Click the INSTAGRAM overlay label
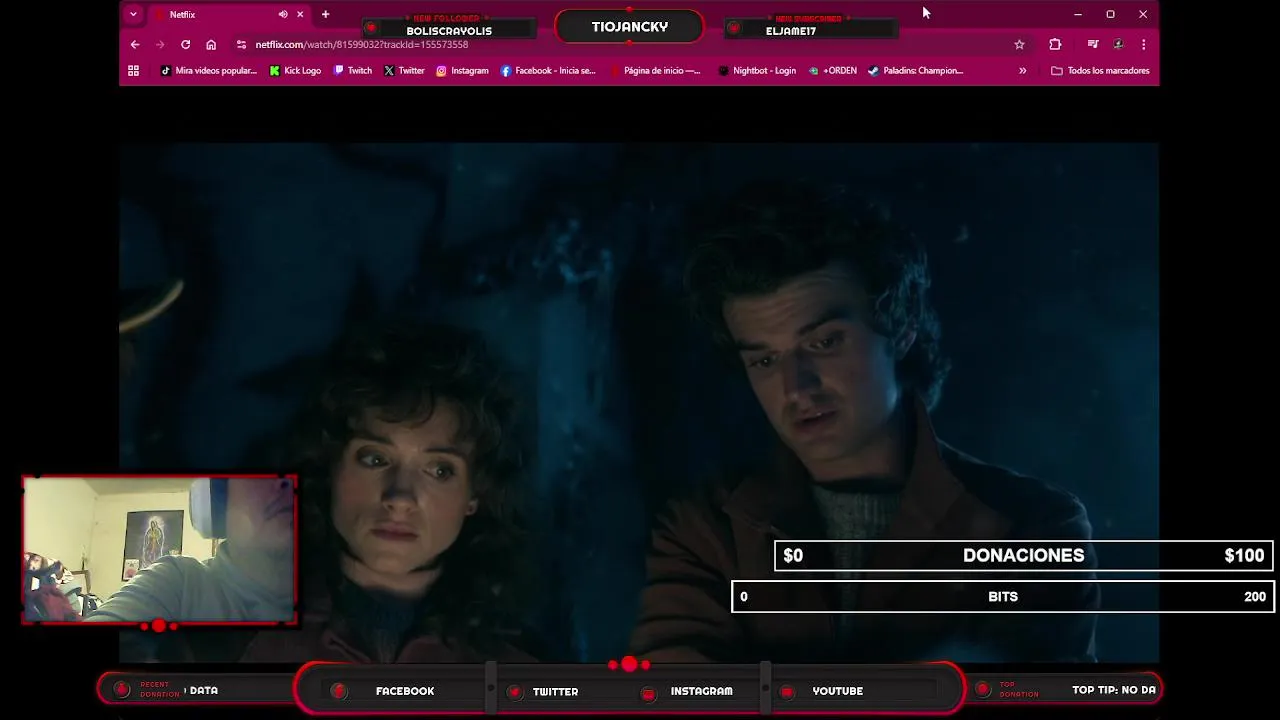The image size is (1280, 720). point(701,691)
